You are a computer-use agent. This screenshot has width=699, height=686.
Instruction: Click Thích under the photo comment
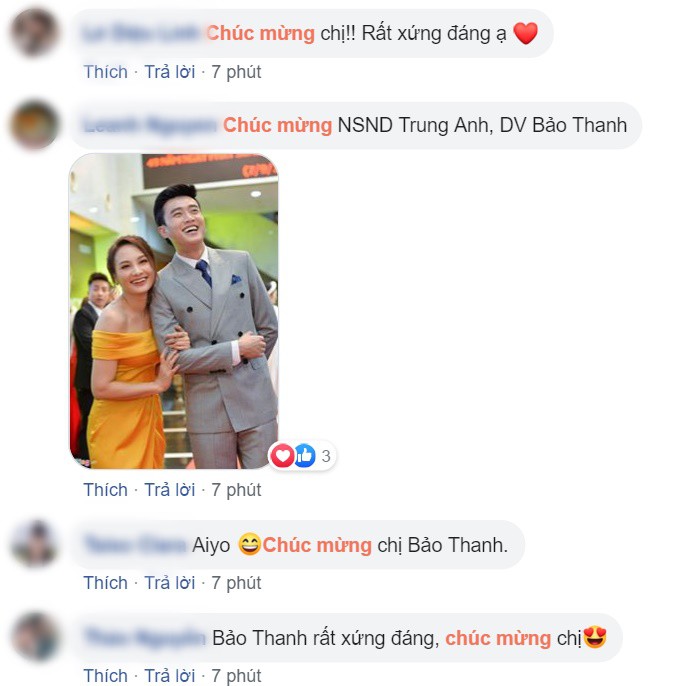pos(106,490)
